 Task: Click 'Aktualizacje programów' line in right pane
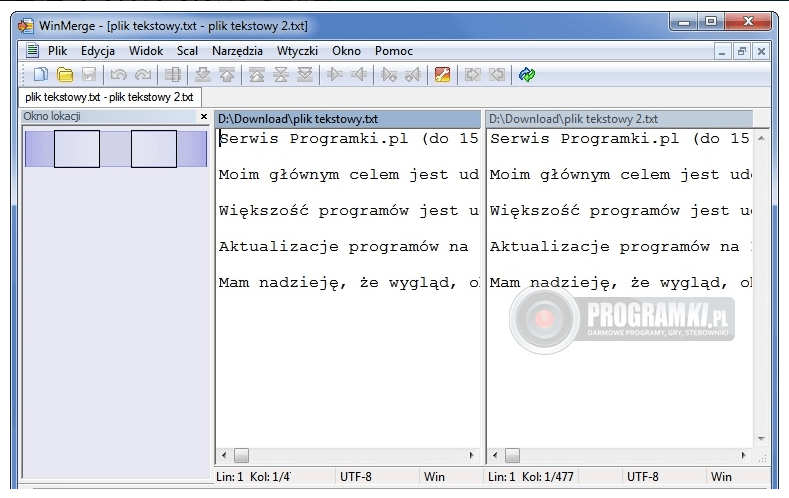pos(620,246)
